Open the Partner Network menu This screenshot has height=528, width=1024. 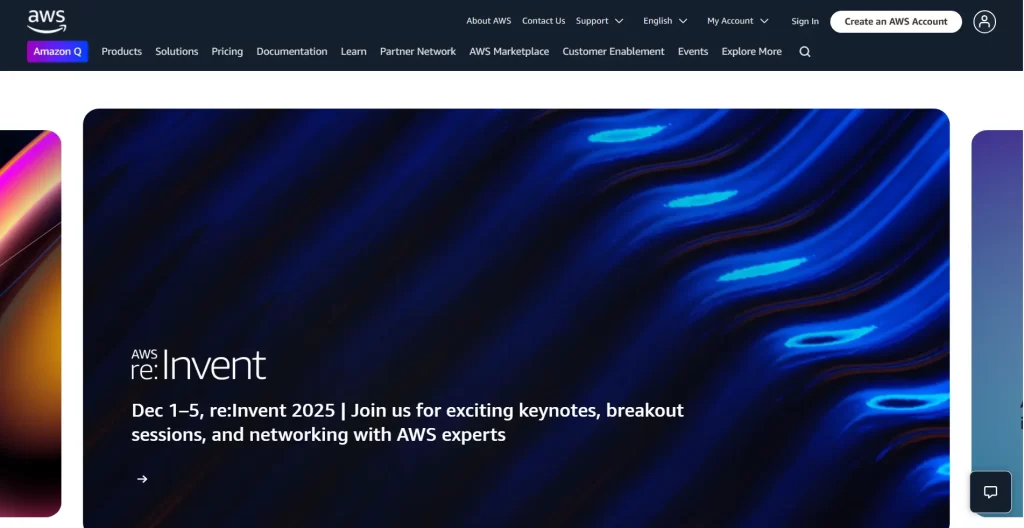(418, 52)
